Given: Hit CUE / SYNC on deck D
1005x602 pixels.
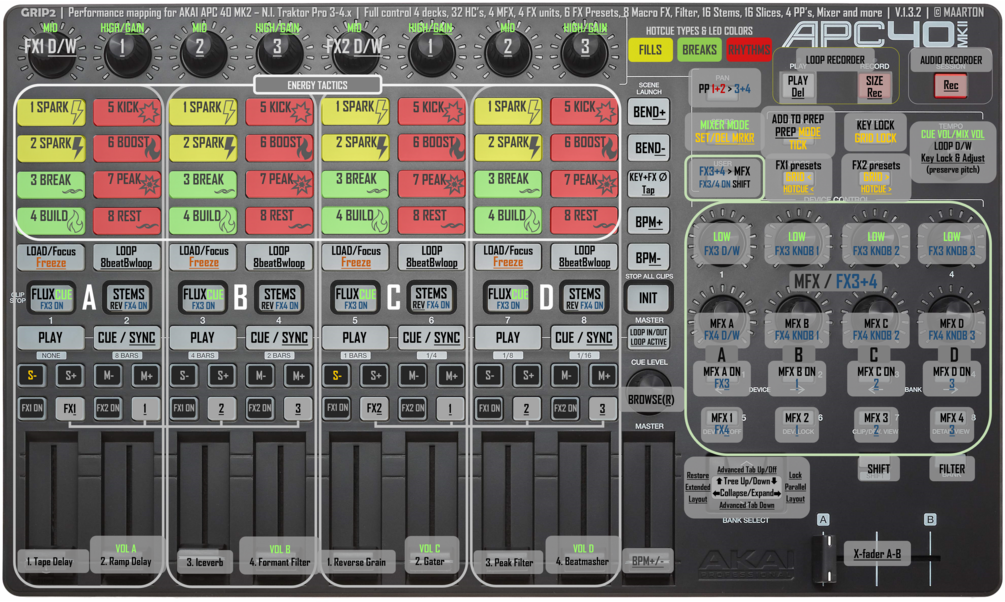Looking at the screenshot, I should 584,337.
